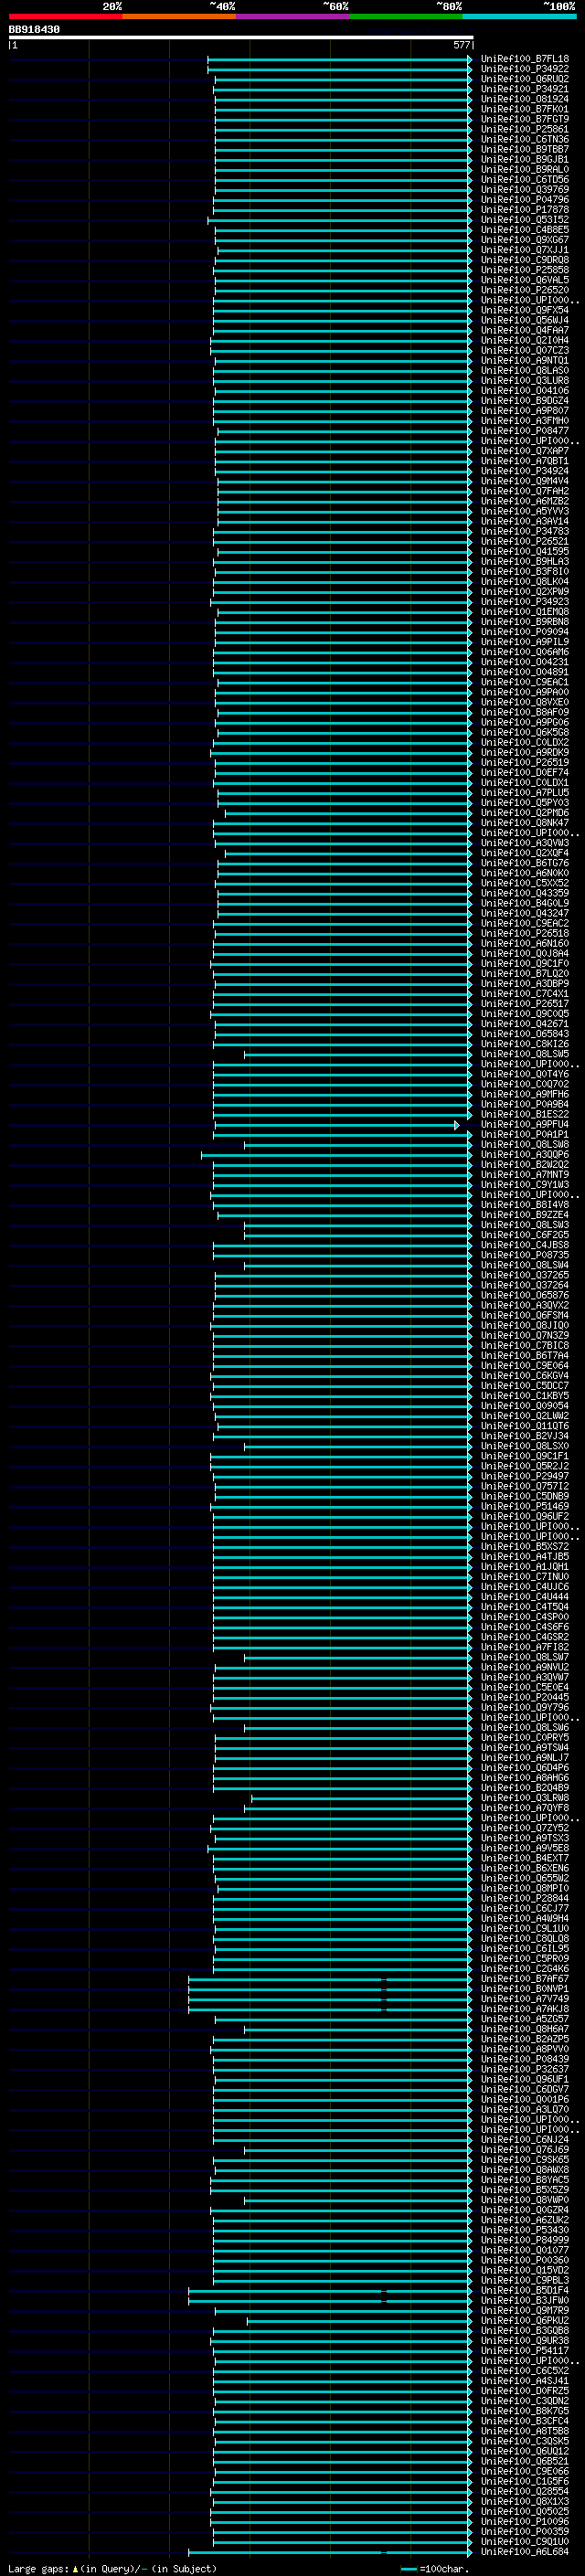Select the UniRef100_O65876 label
Viewport: 585px width, 2576px height.
coord(524,1295)
